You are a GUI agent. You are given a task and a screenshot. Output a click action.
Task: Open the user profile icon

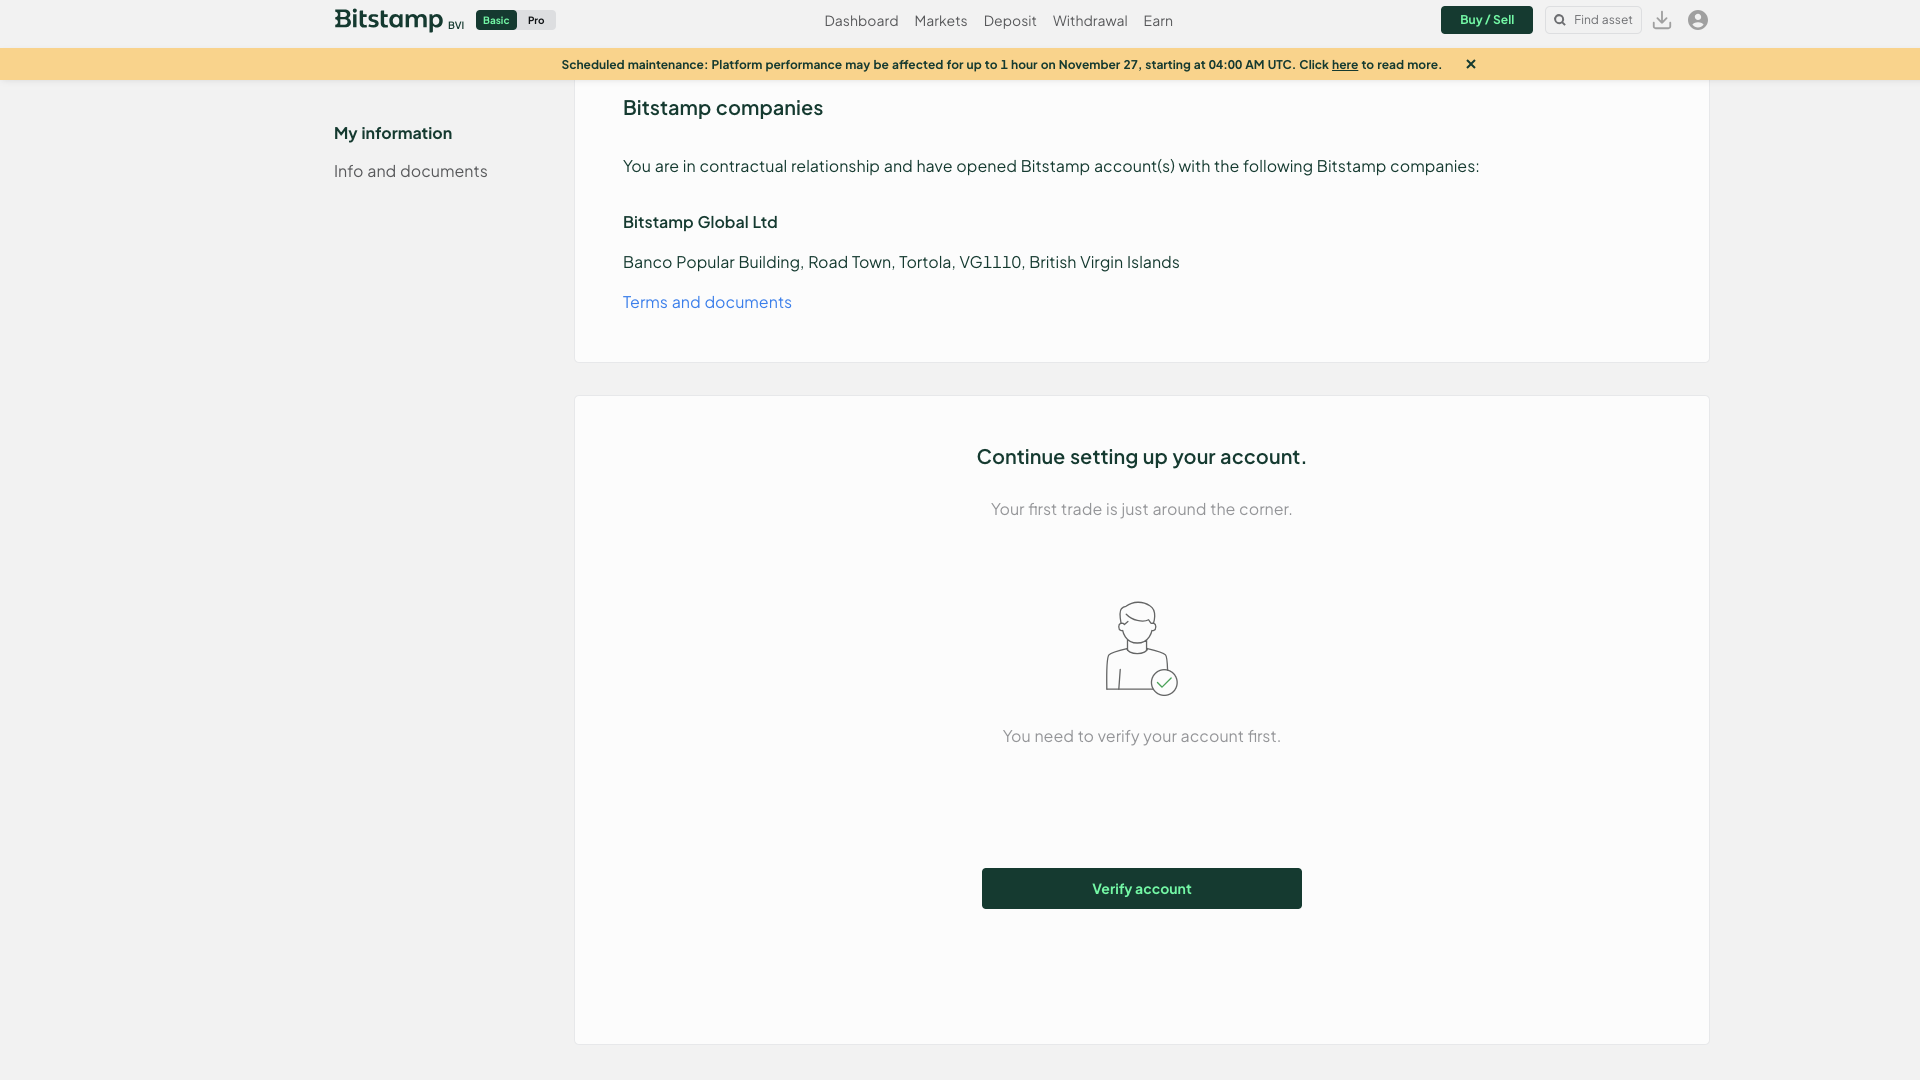pos(1698,20)
